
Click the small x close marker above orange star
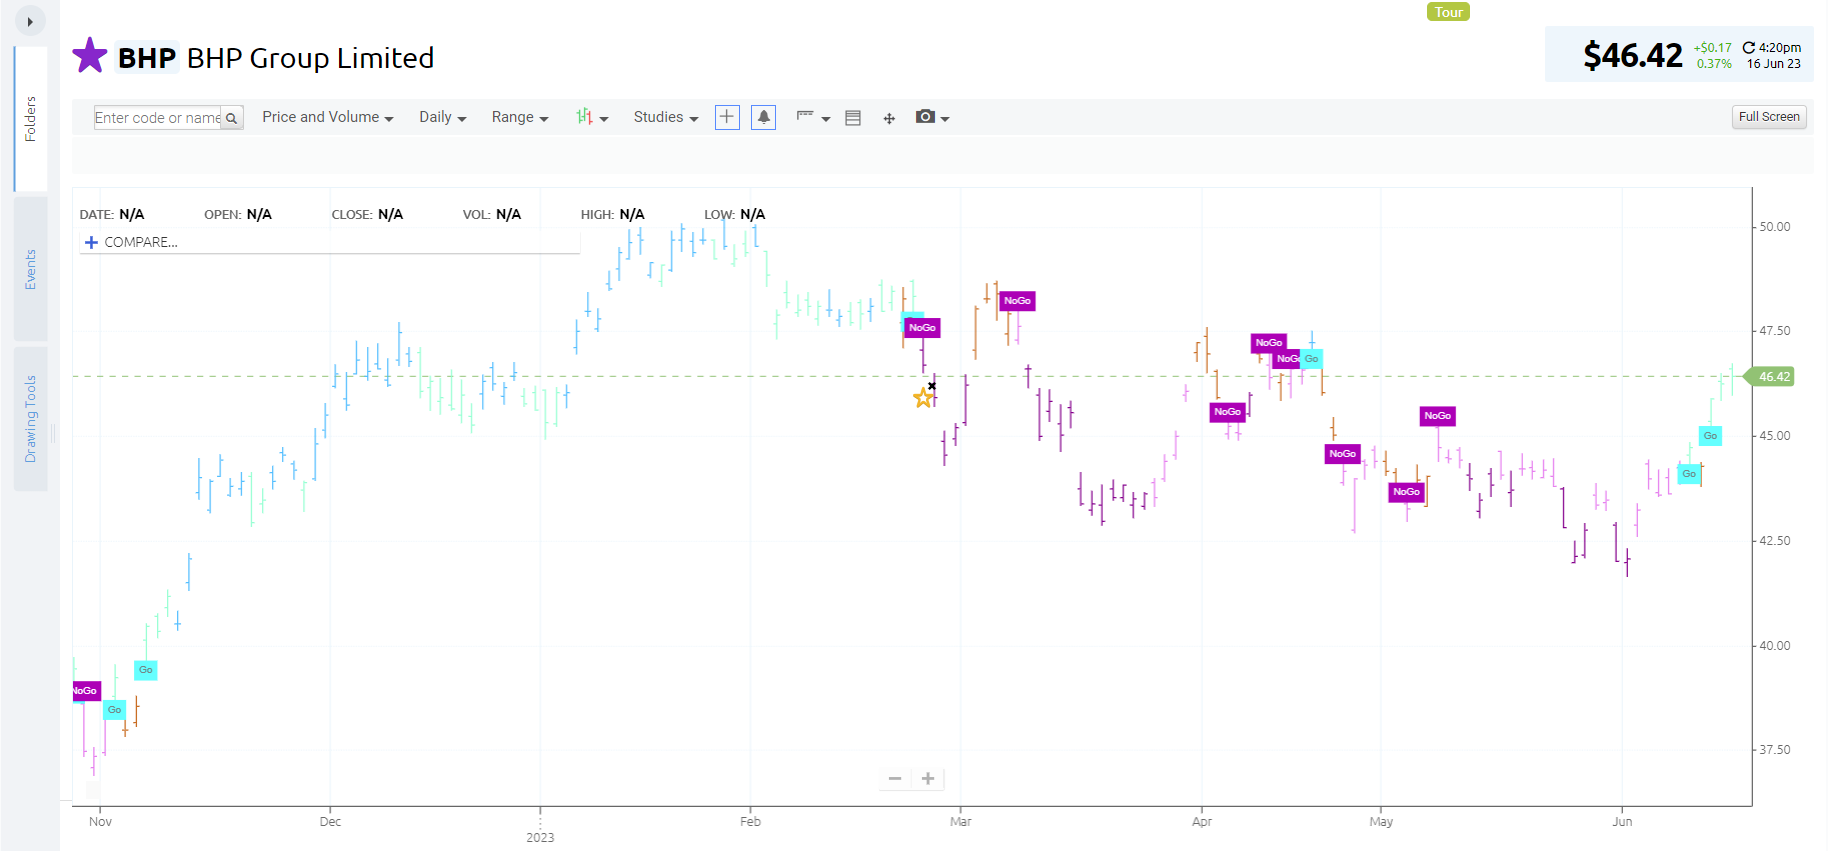tap(932, 386)
